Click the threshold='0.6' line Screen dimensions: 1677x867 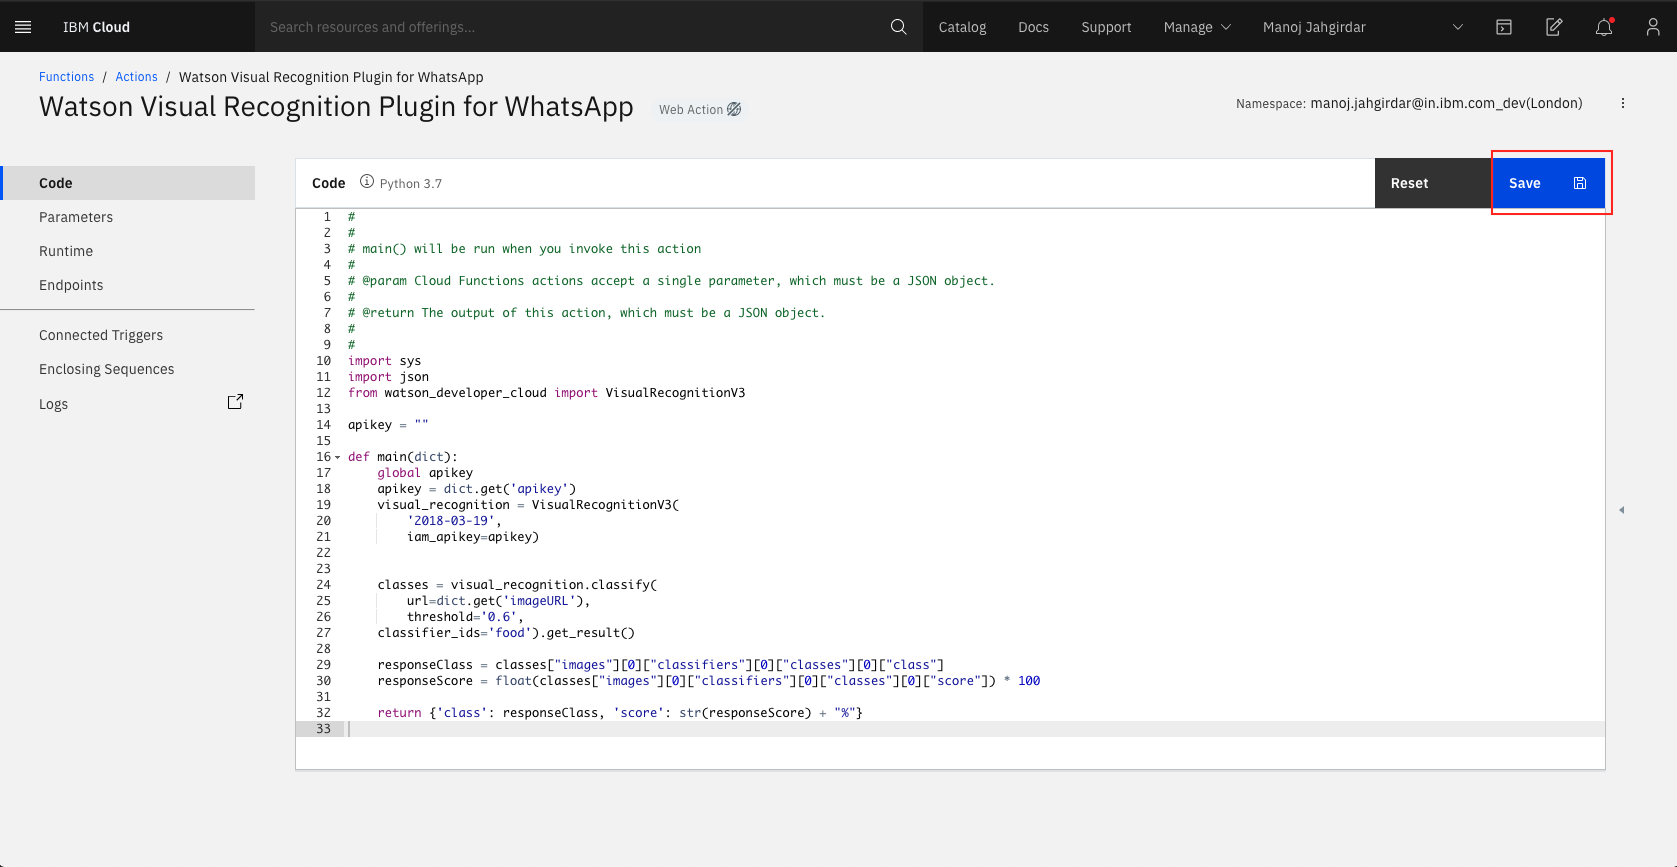[465, 617]
